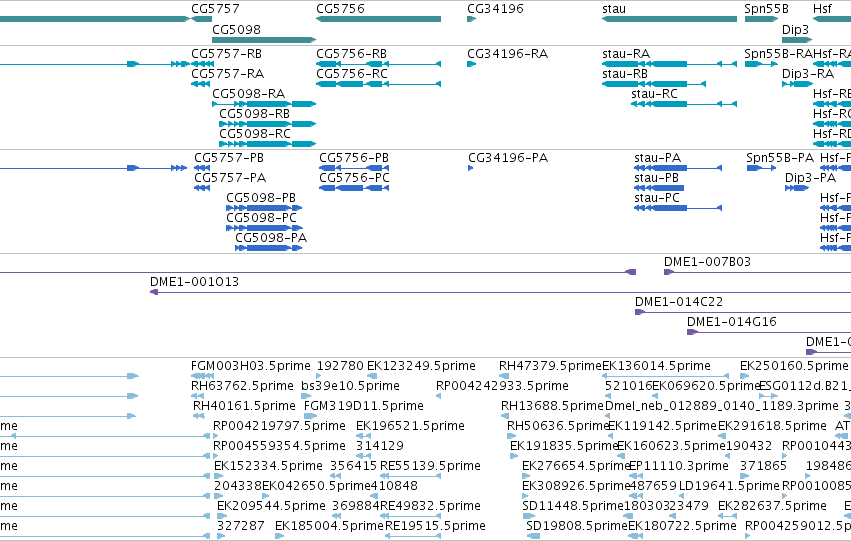This screenshot has height=541, width=851.
Task: Click BAC clone DME1-007B03
Action: click(707, 262)
